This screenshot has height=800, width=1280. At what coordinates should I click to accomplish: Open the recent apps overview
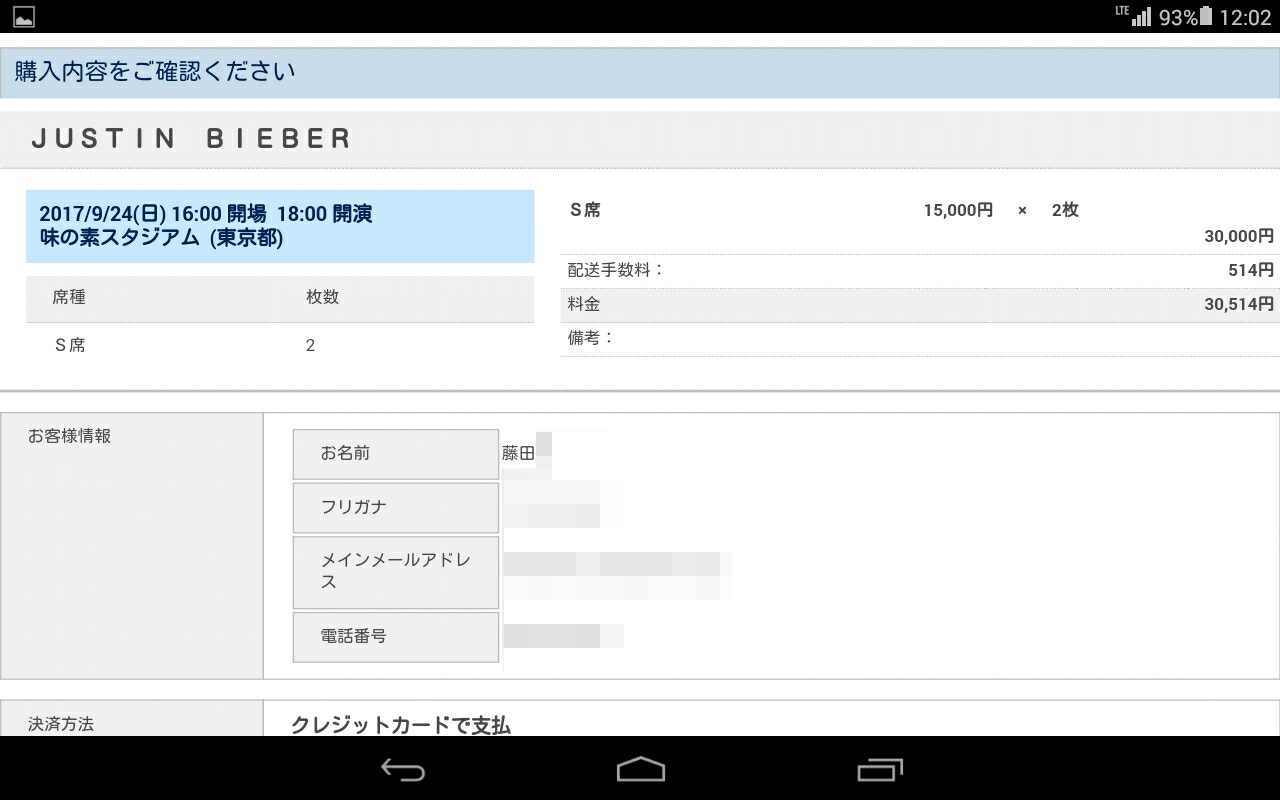(880, 769)
